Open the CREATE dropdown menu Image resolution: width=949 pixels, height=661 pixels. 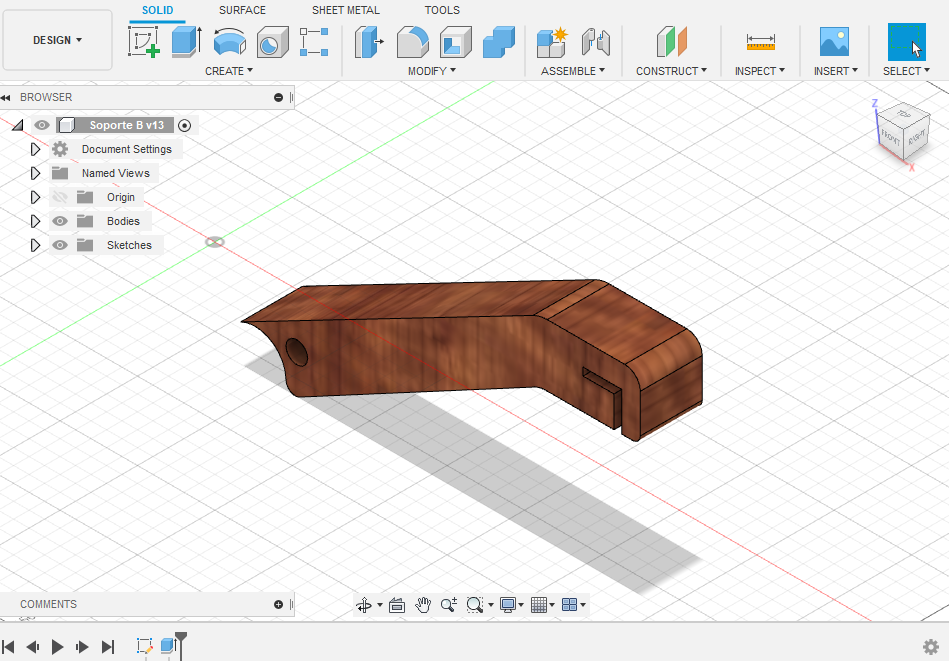coord(229,71)
